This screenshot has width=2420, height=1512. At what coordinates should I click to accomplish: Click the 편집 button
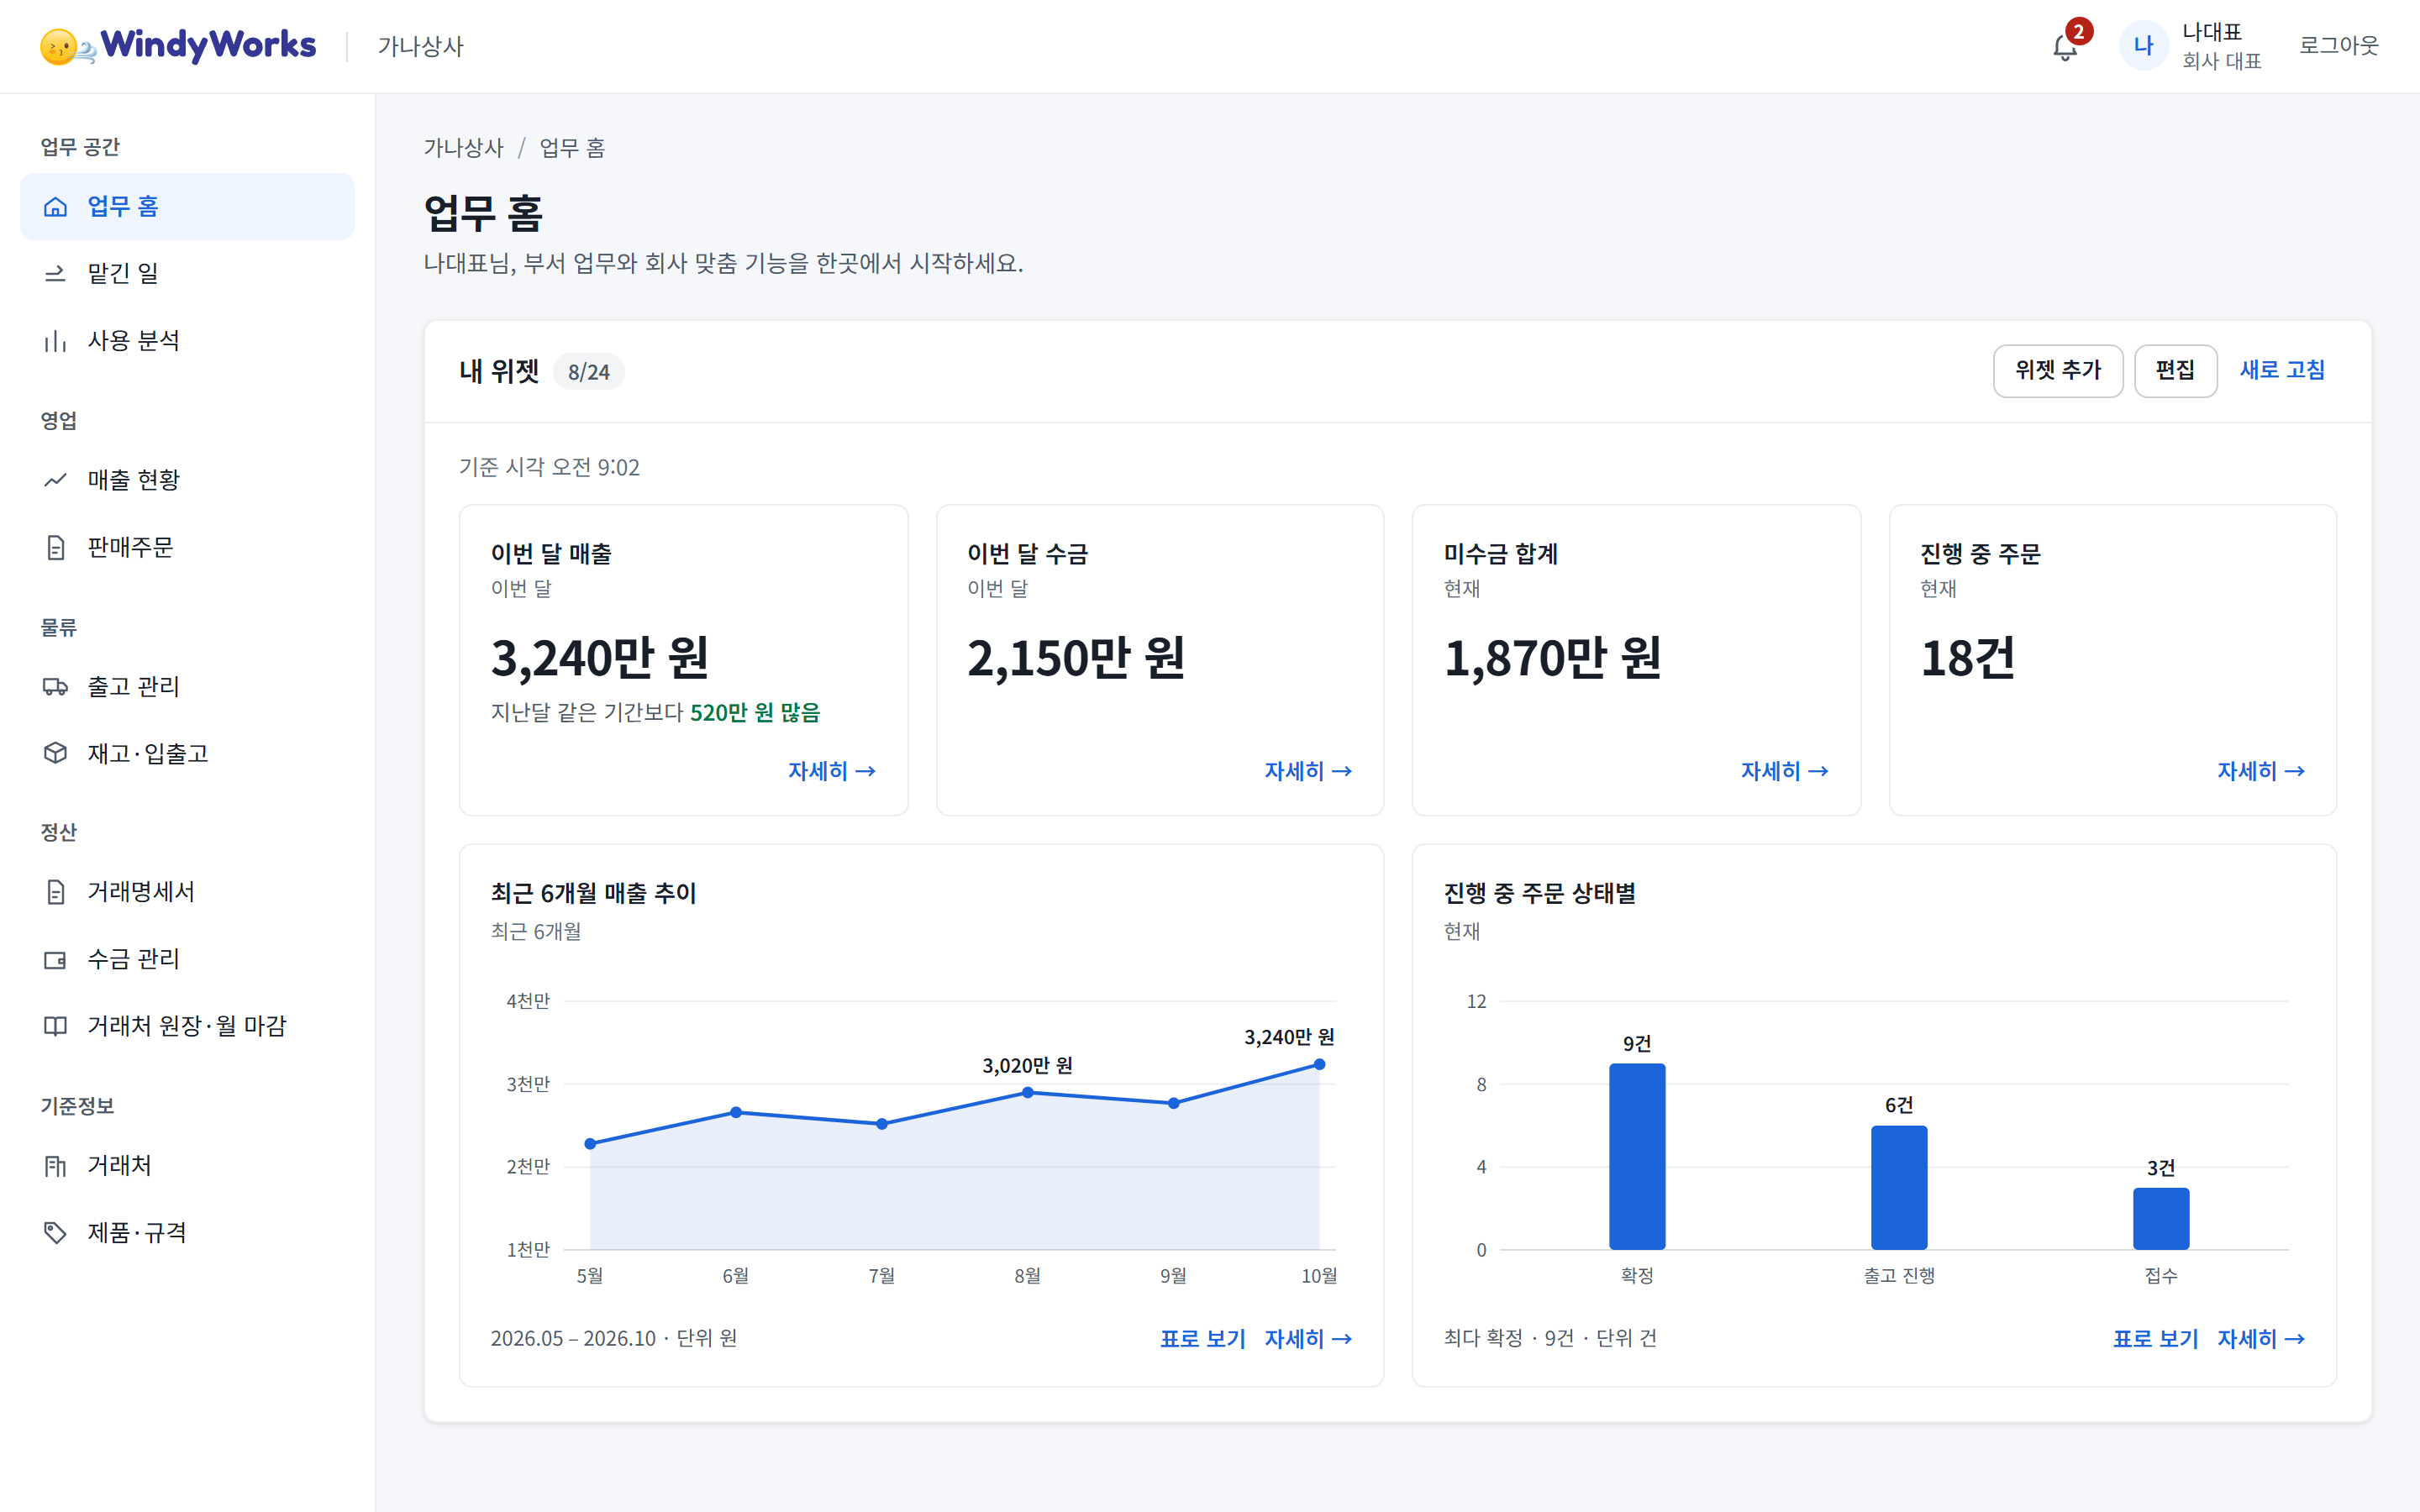2175,370
